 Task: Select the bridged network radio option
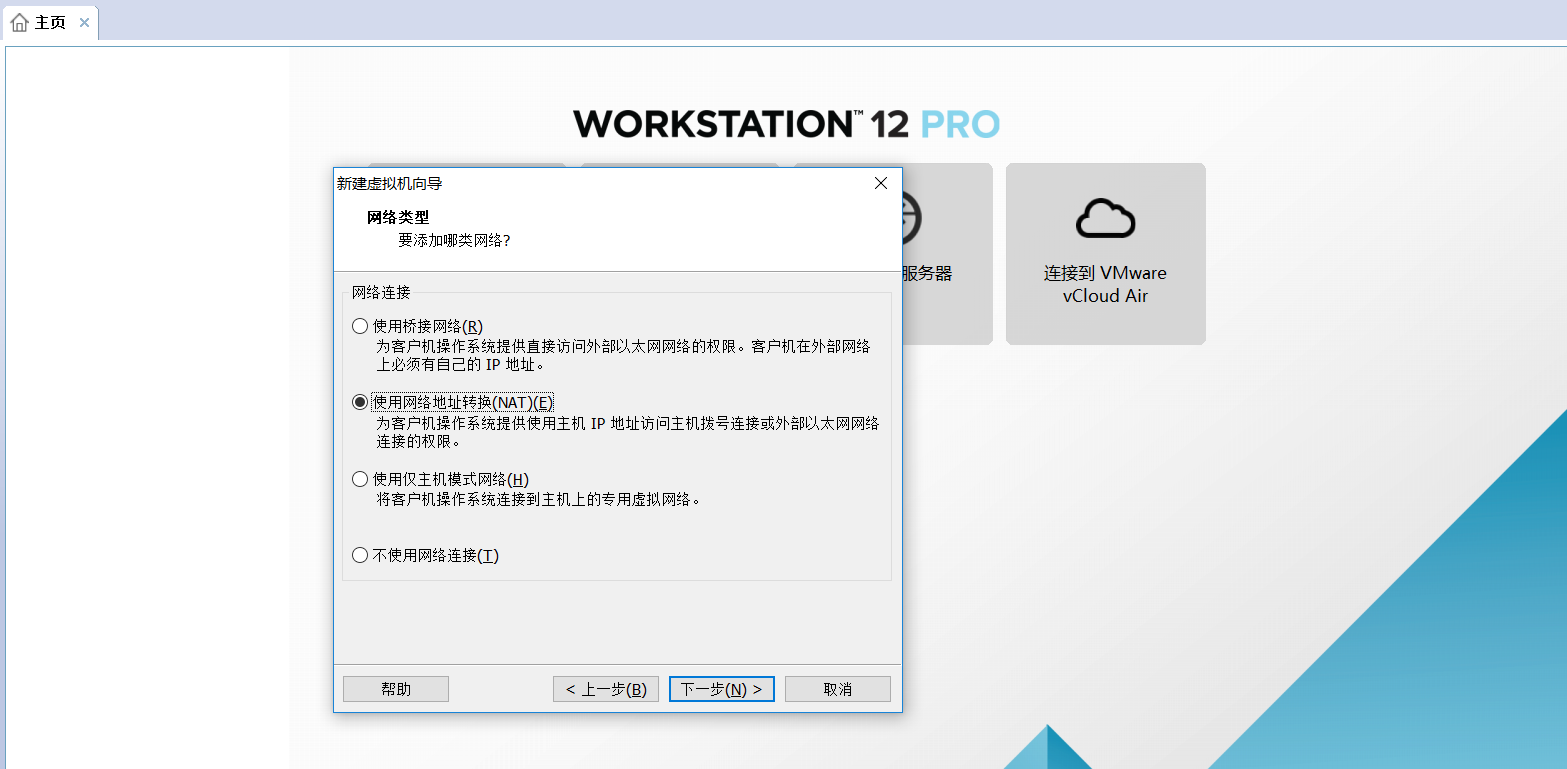(360, 326)
